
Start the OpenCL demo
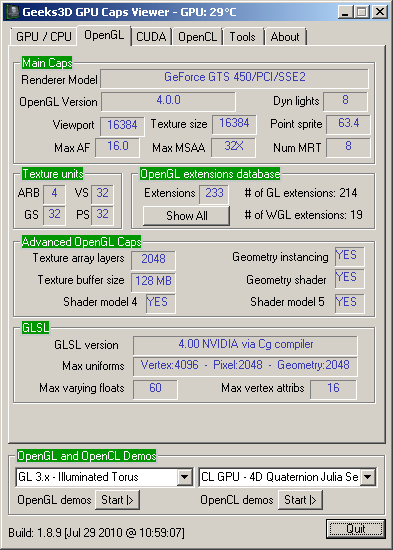tap(300, 500)
